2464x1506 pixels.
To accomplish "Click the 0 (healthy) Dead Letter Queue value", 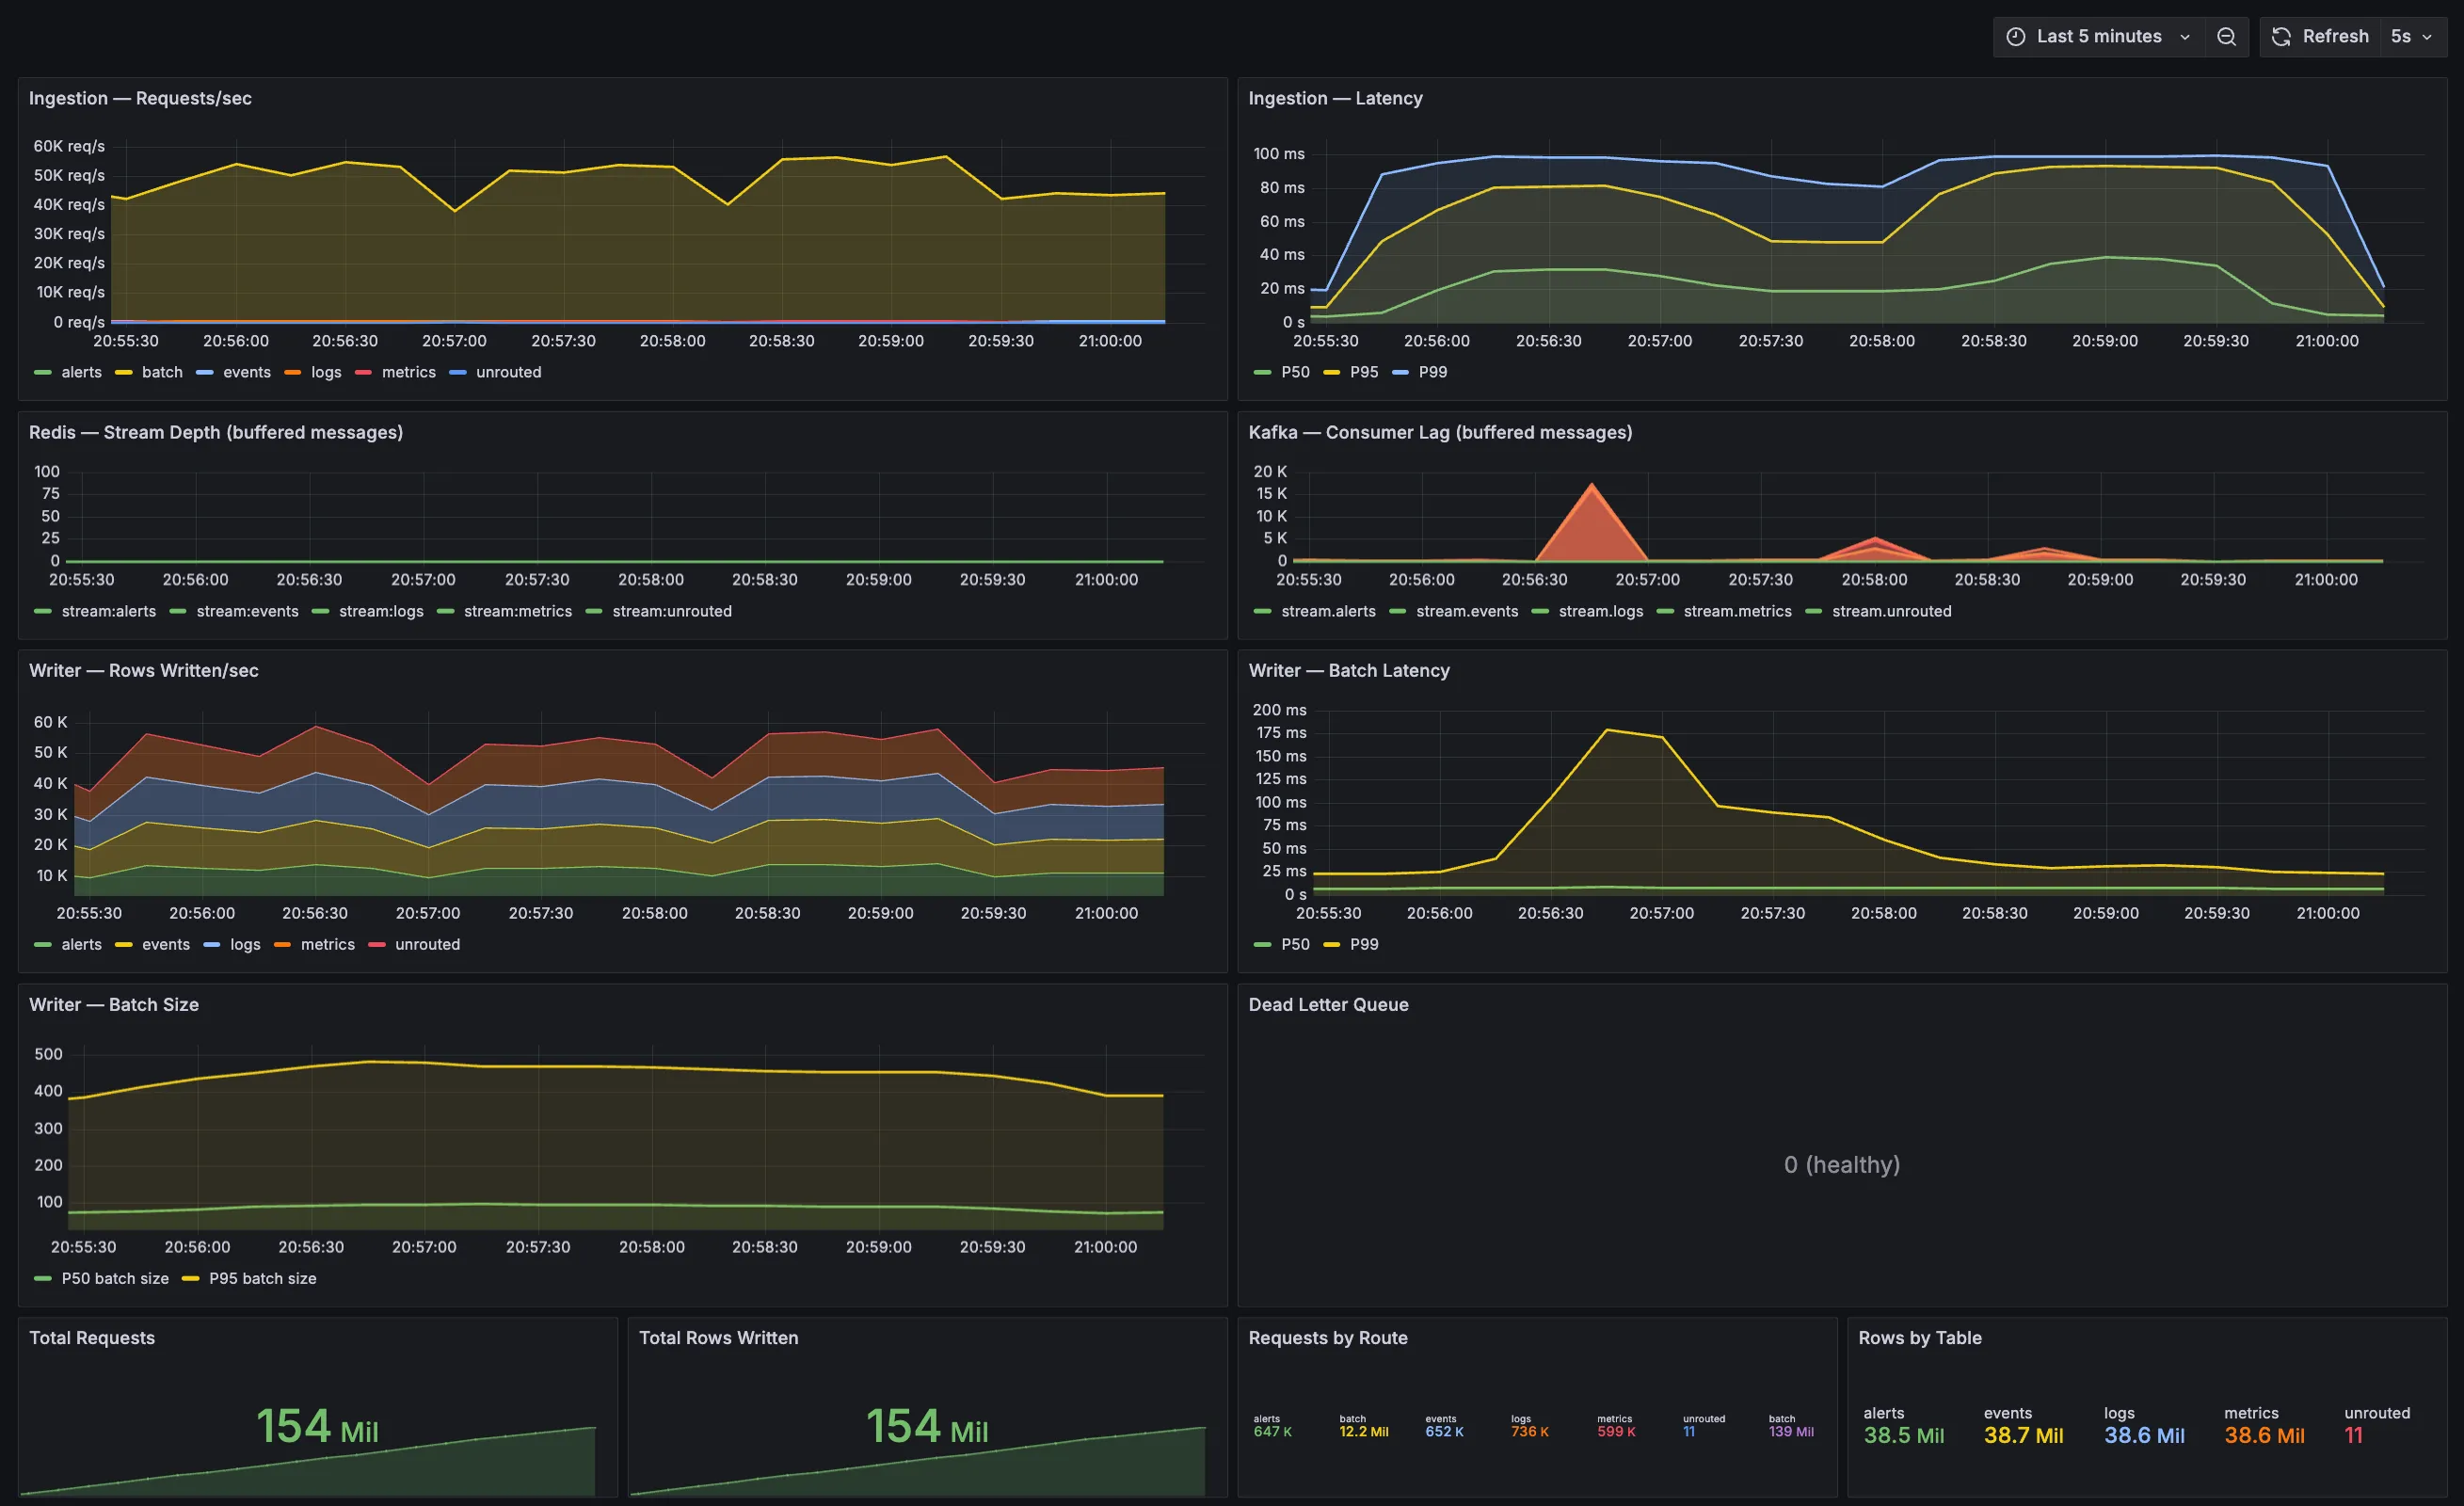I will coord(1842,1165).
